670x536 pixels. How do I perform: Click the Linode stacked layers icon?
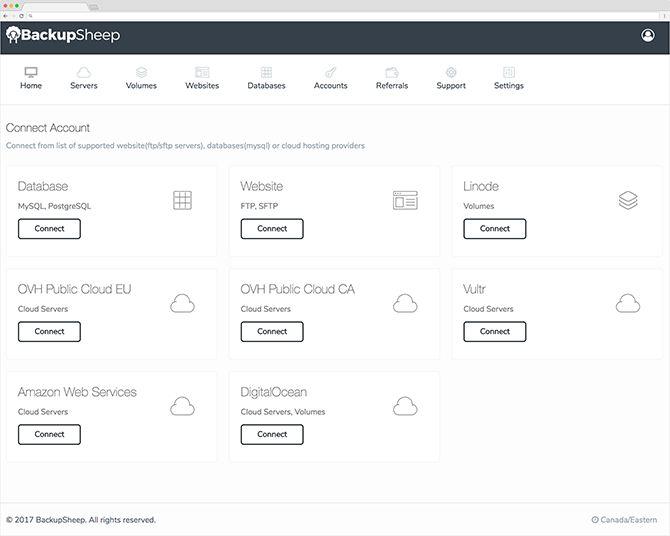pos(628,200)
